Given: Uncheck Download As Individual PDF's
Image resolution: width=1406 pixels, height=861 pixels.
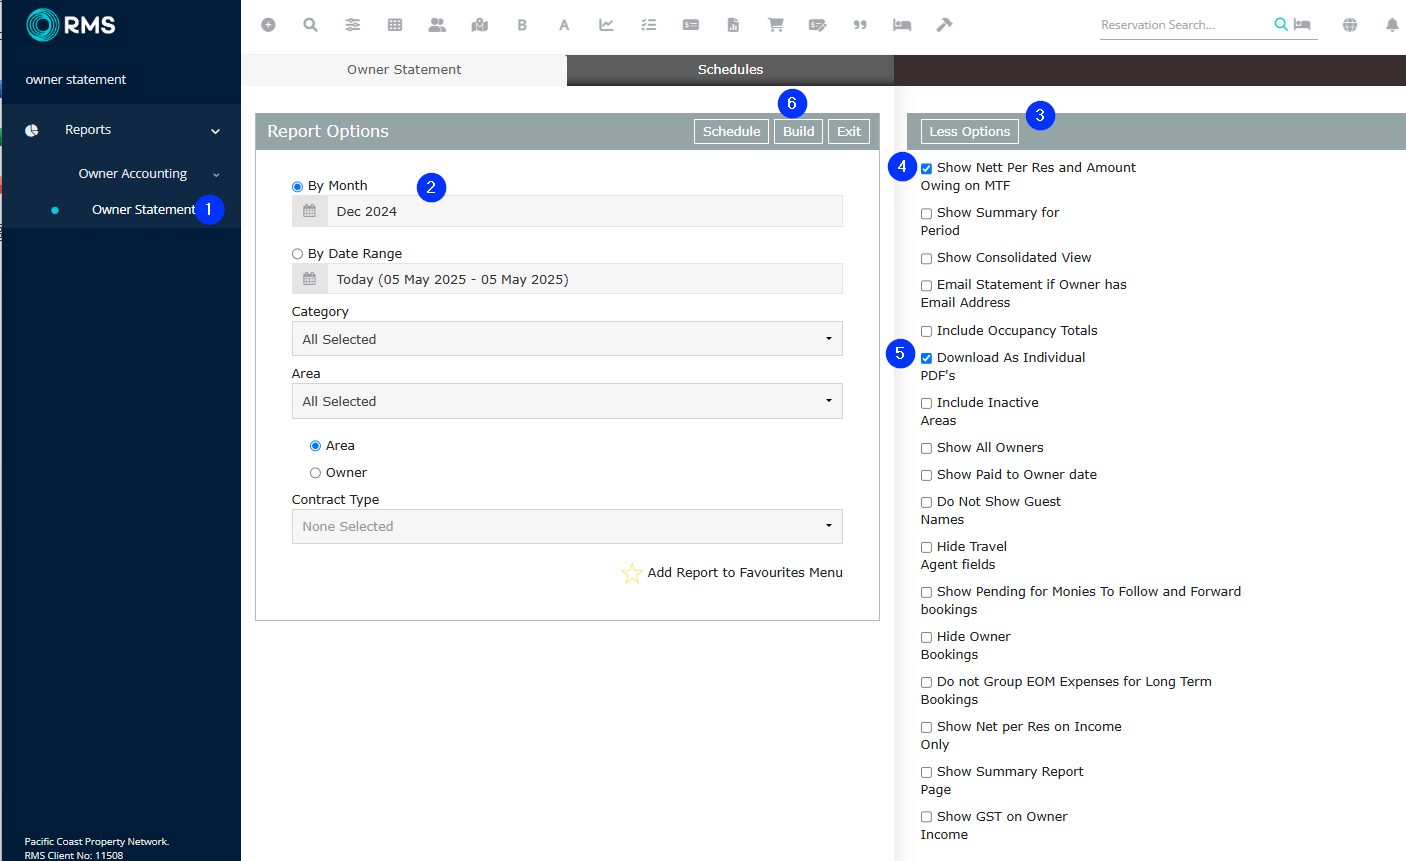Looking at the screenshot, I should (927, 358).
